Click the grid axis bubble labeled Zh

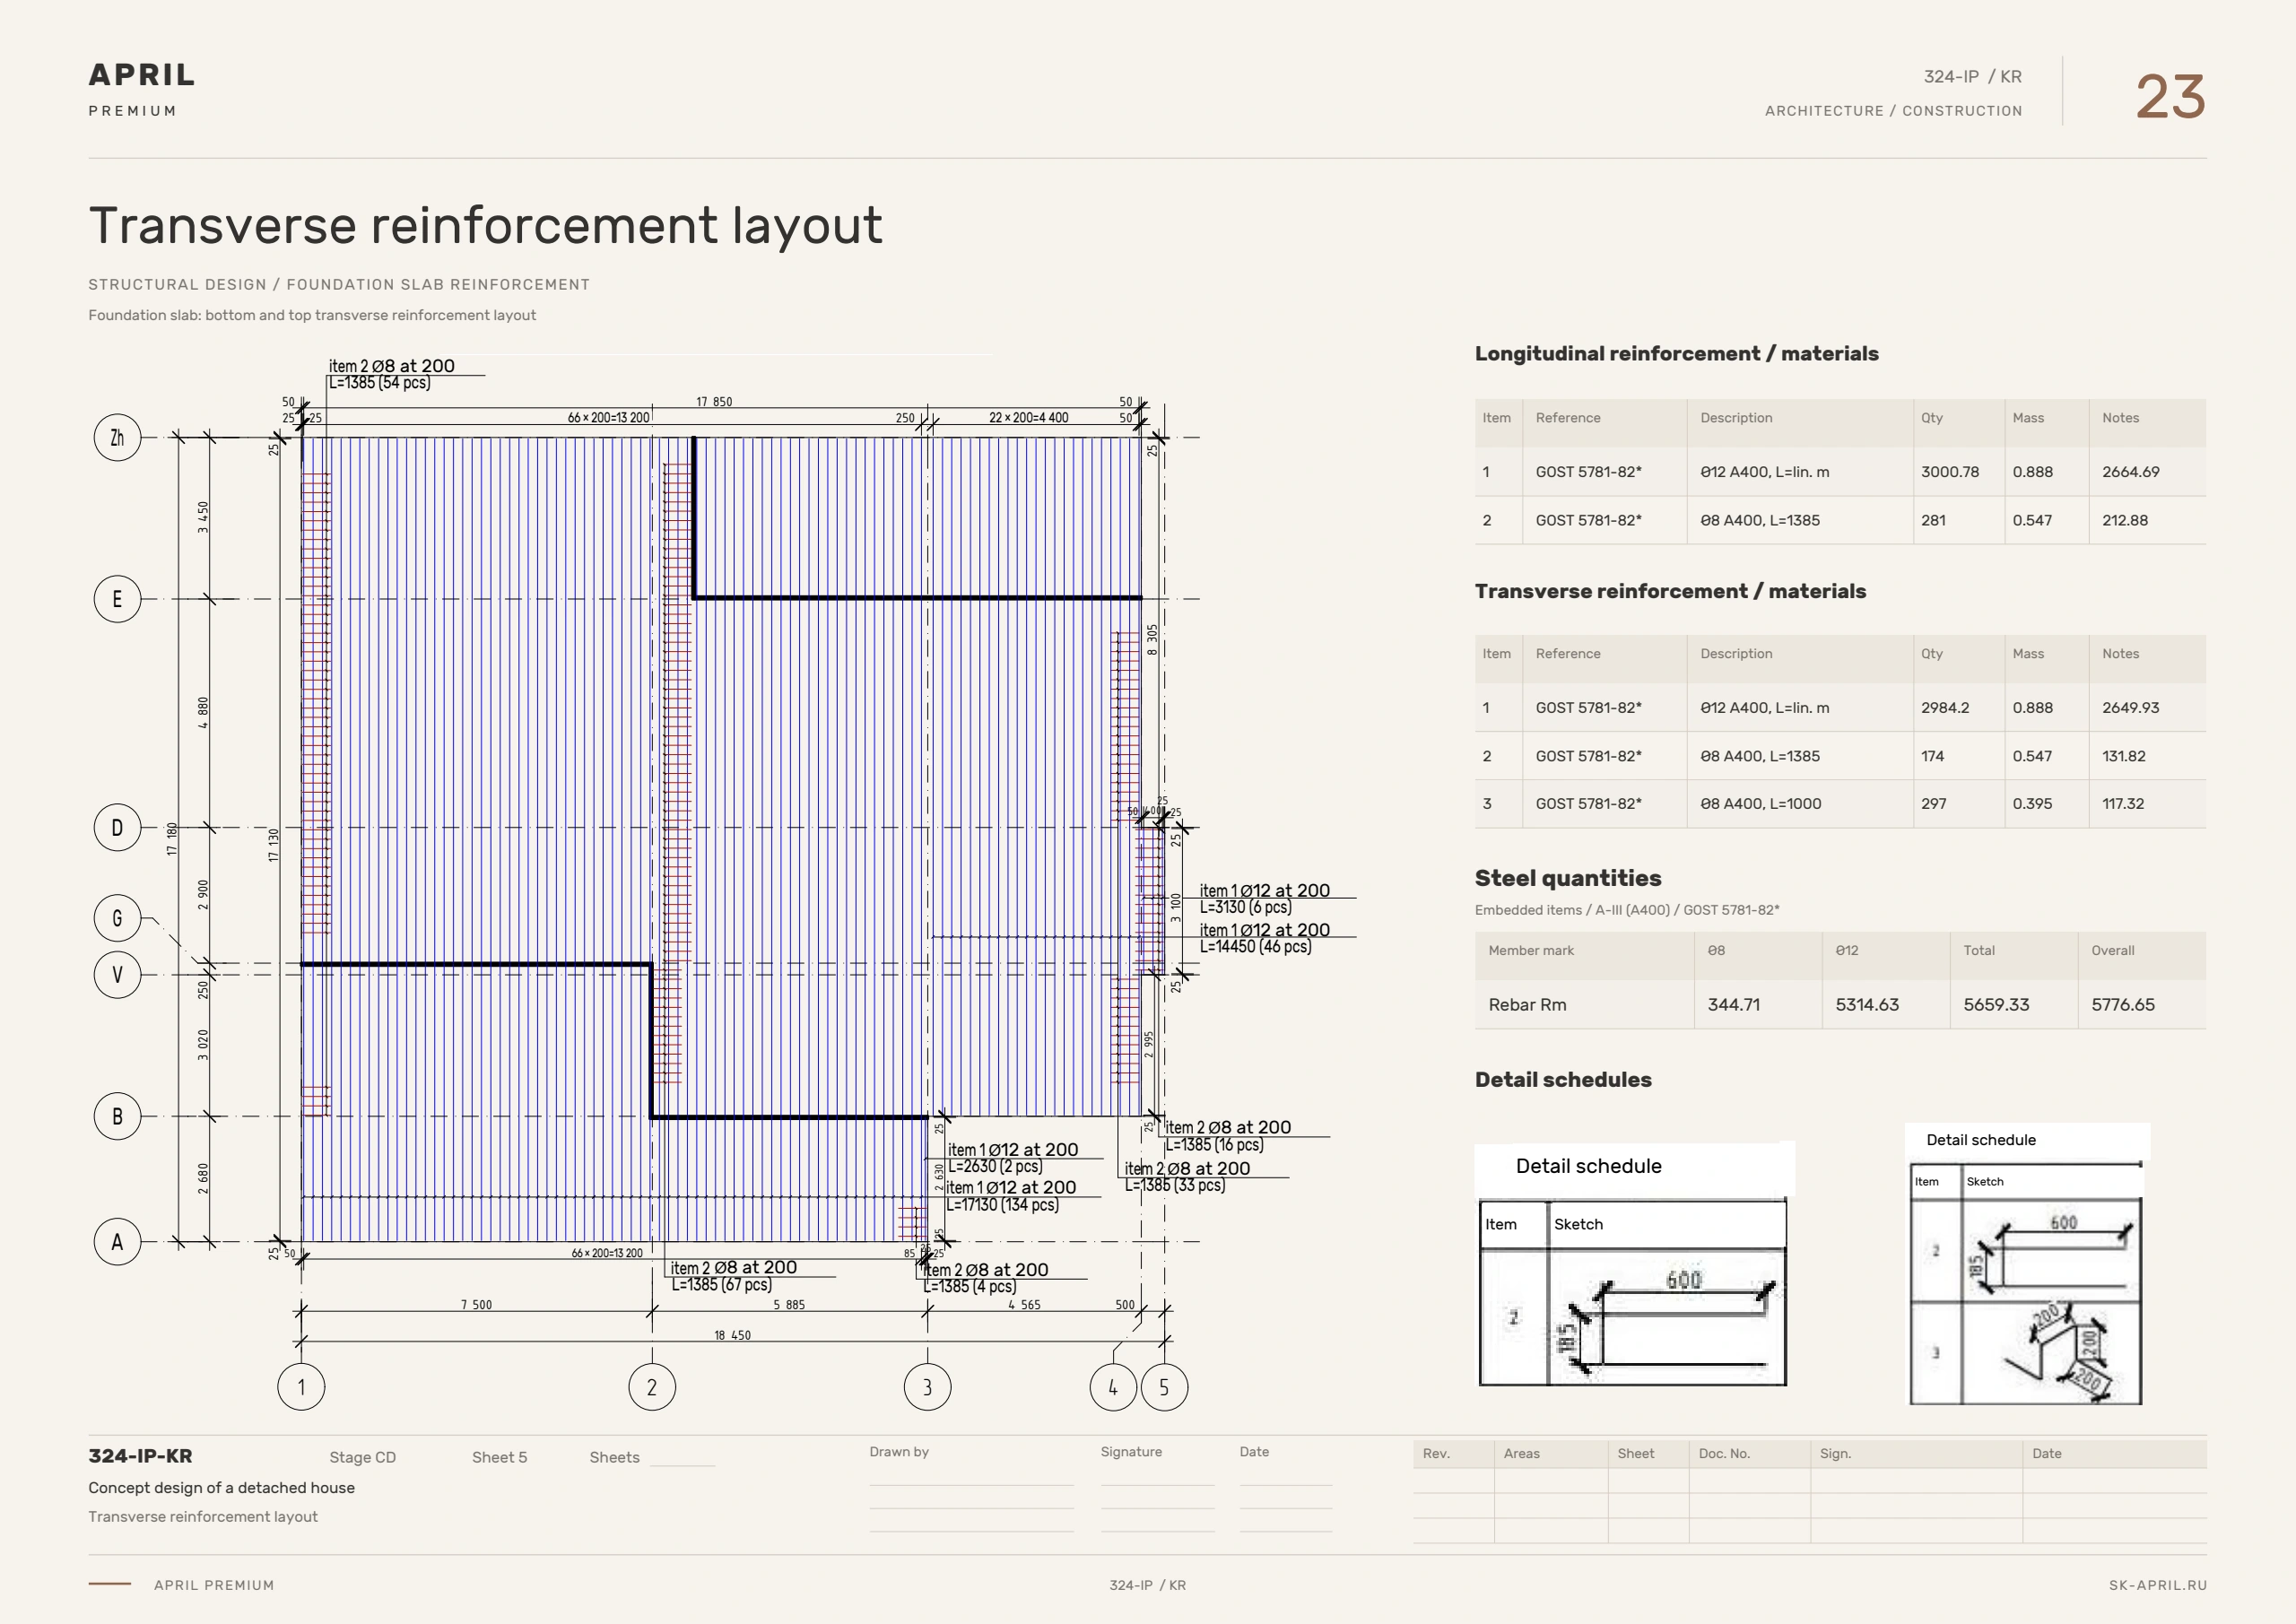tap(117, 437)
